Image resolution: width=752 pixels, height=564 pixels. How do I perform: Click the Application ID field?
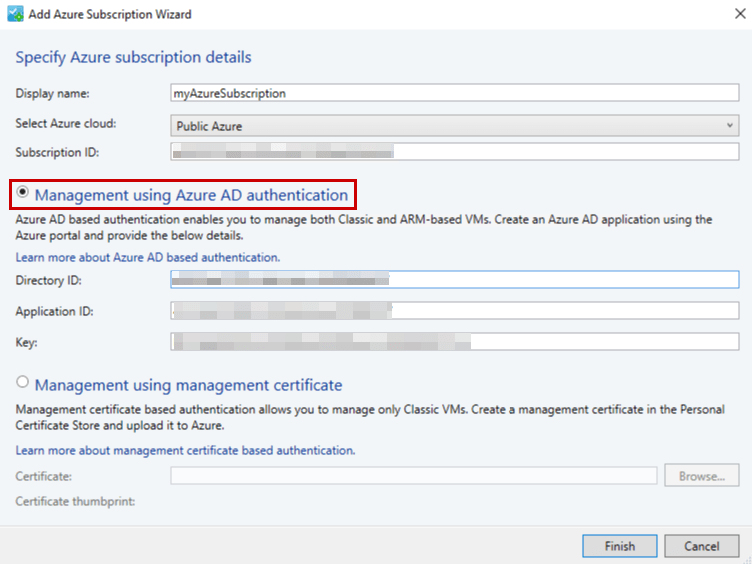(x=455, y=310)
